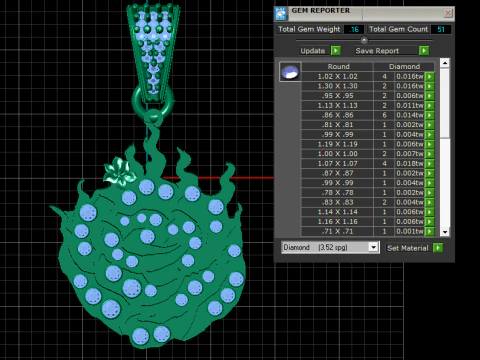Viewport: 480px width, 360px height.
Task: Select the round gem shape thumbnail
Action: pyautogui.click(x=290, y=72)
